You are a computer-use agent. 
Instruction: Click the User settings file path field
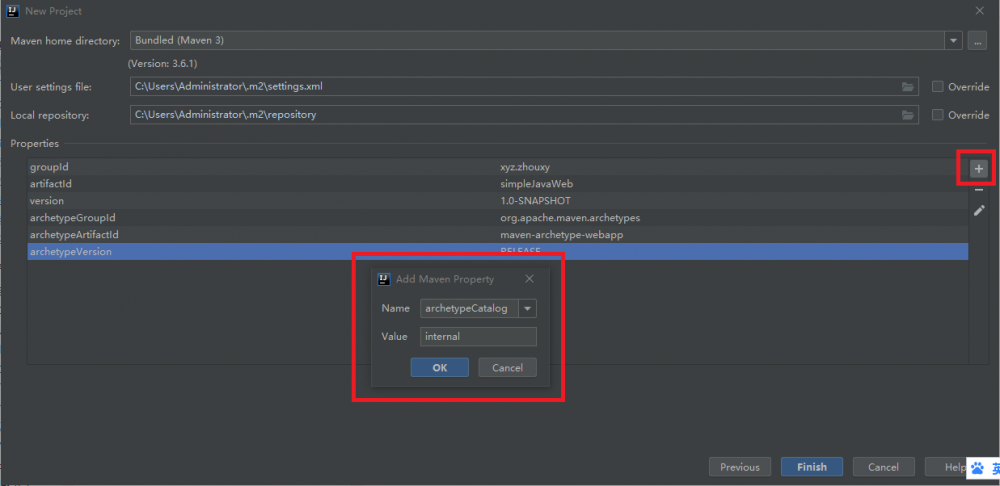[x=524, y=87]
